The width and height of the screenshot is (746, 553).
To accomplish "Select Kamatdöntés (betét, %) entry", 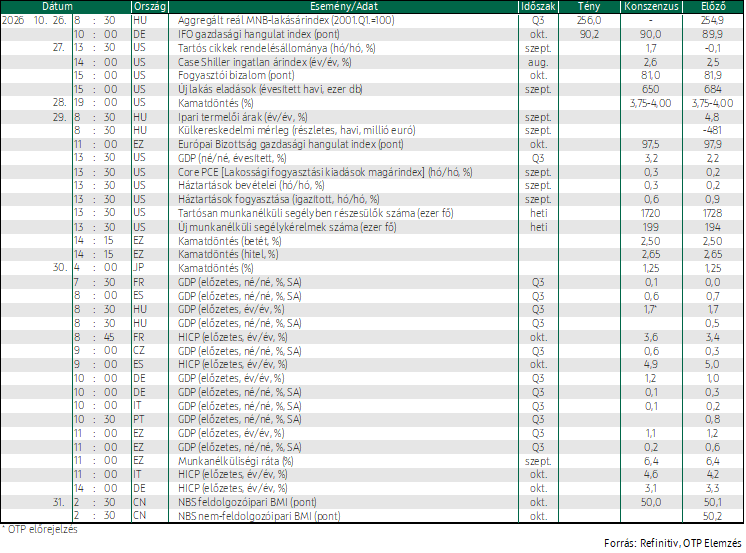I will [229, 241].
